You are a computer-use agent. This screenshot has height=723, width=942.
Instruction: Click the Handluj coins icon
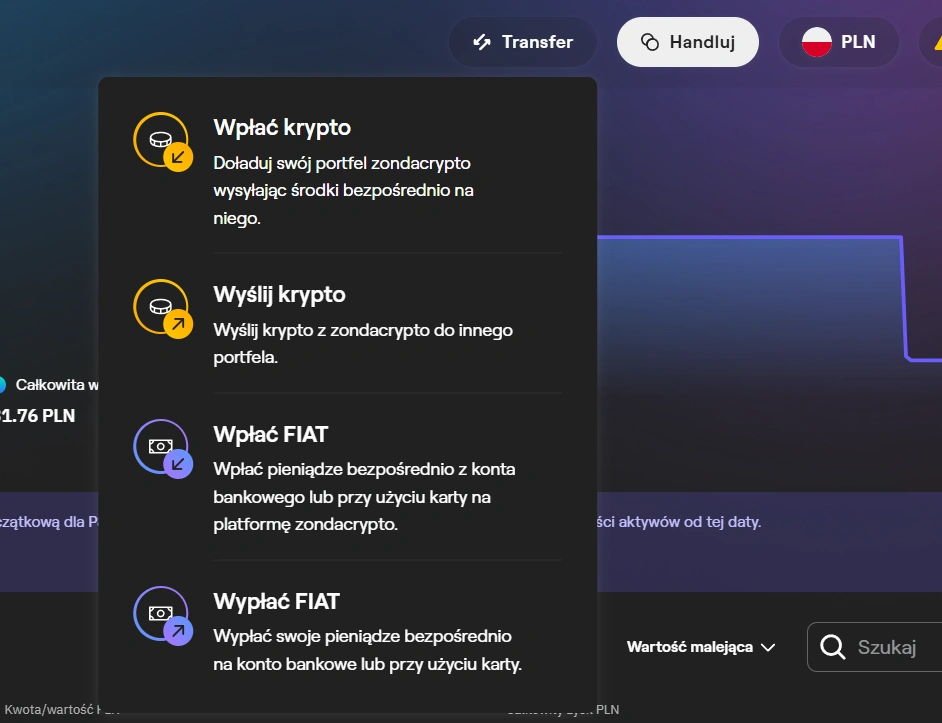[x=650, y=42]
